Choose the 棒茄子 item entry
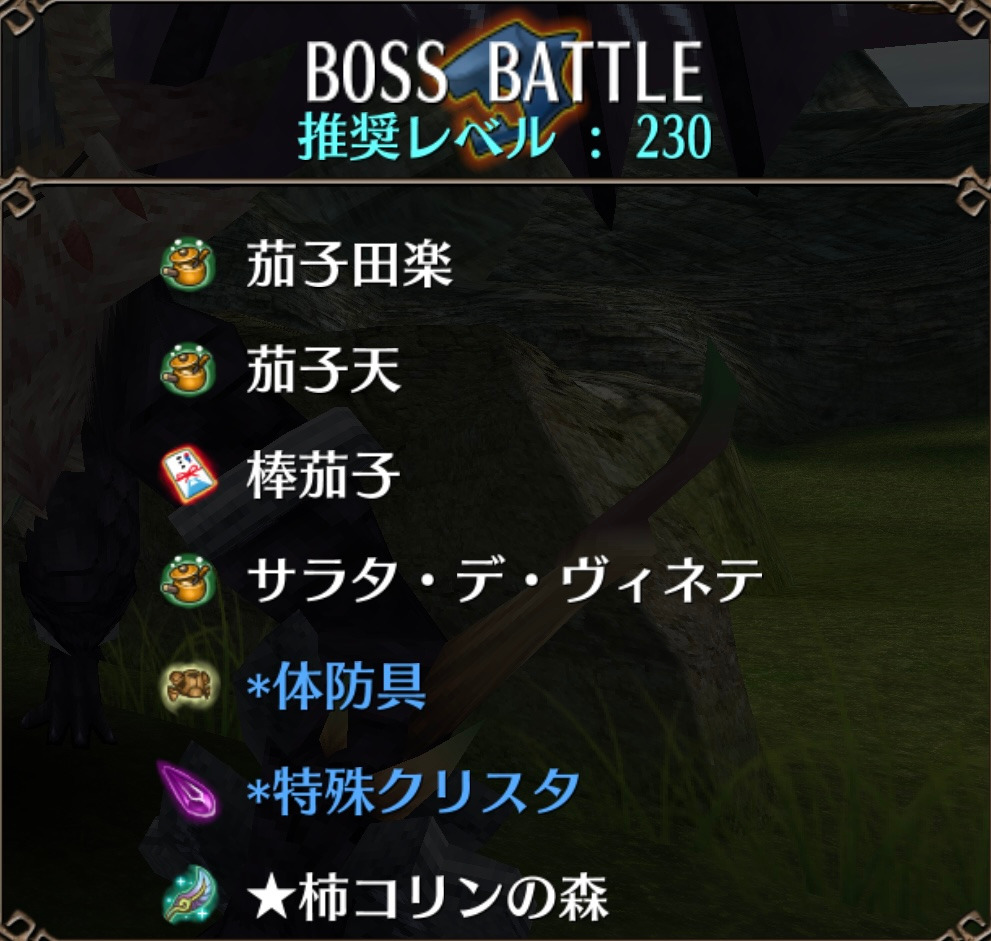 [x=324, y=475]
